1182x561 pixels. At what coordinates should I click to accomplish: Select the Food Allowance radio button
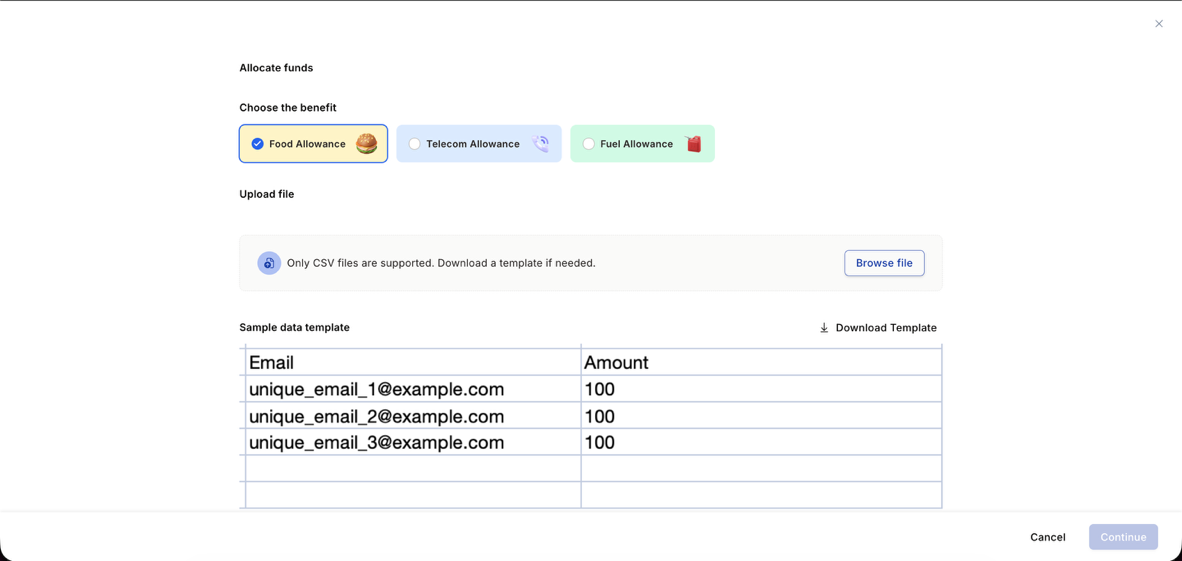click(258, 144)
